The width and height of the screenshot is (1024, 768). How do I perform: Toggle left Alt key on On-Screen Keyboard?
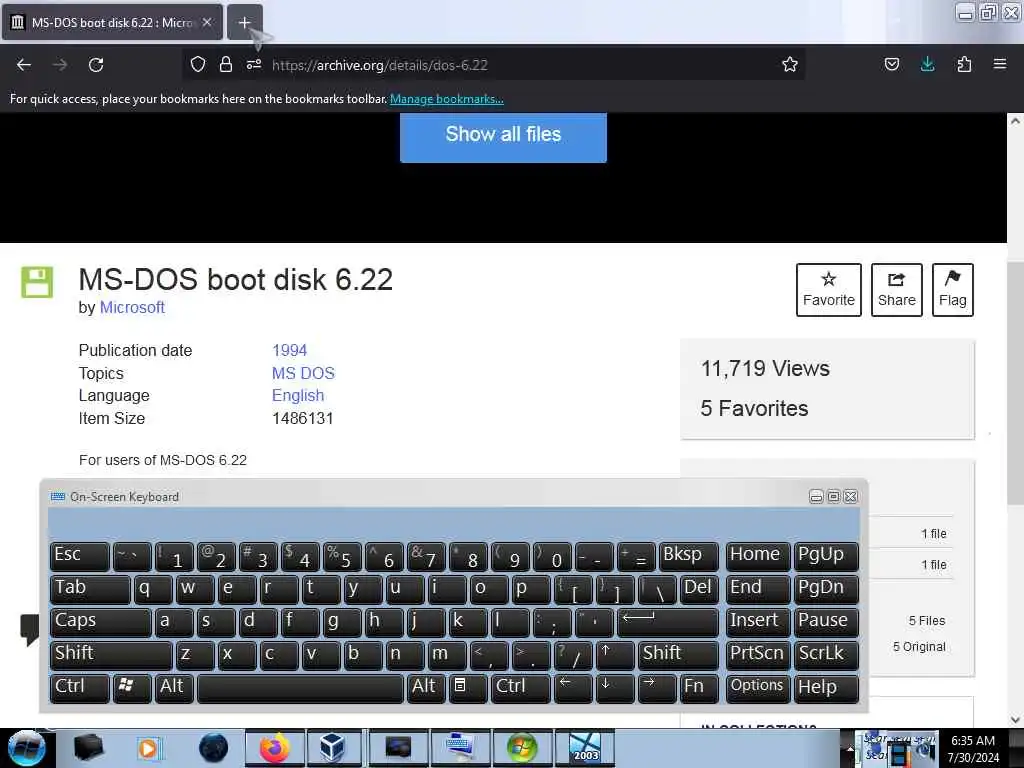point(174,688)
